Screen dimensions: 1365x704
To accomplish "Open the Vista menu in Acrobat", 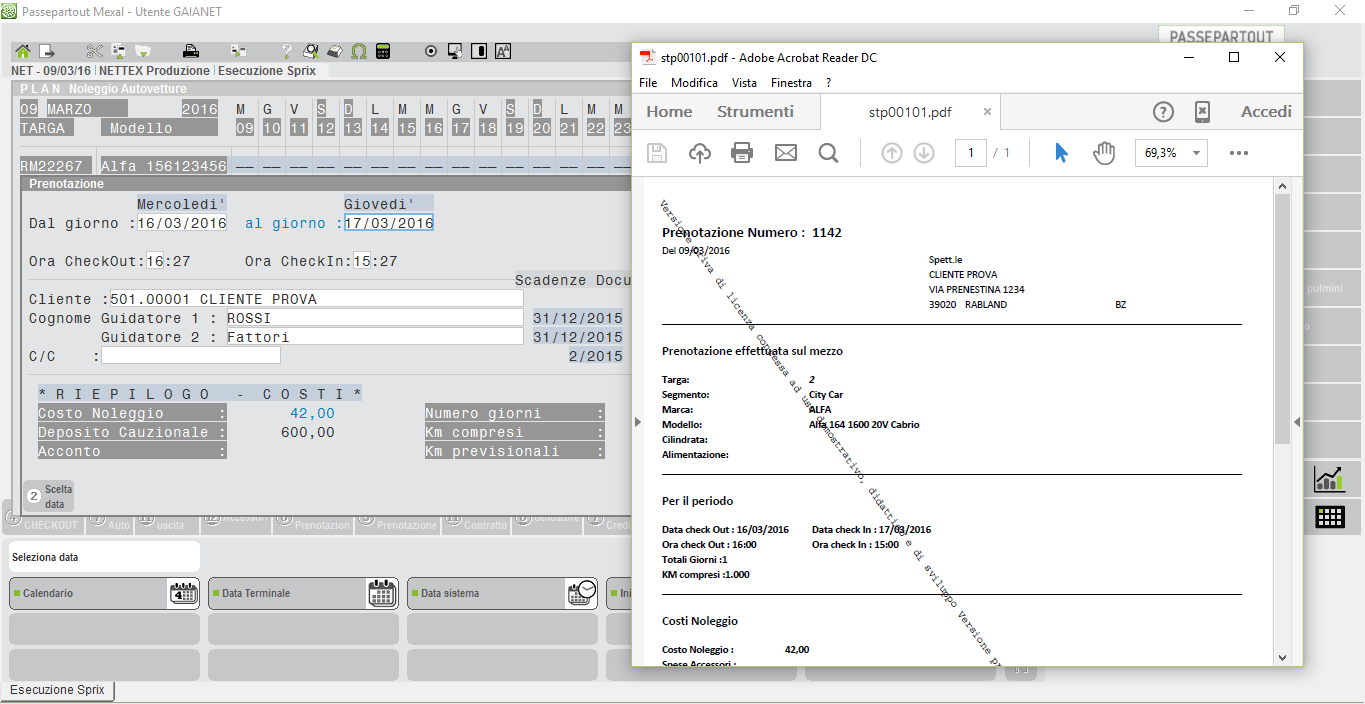I will tap(744, 83).
